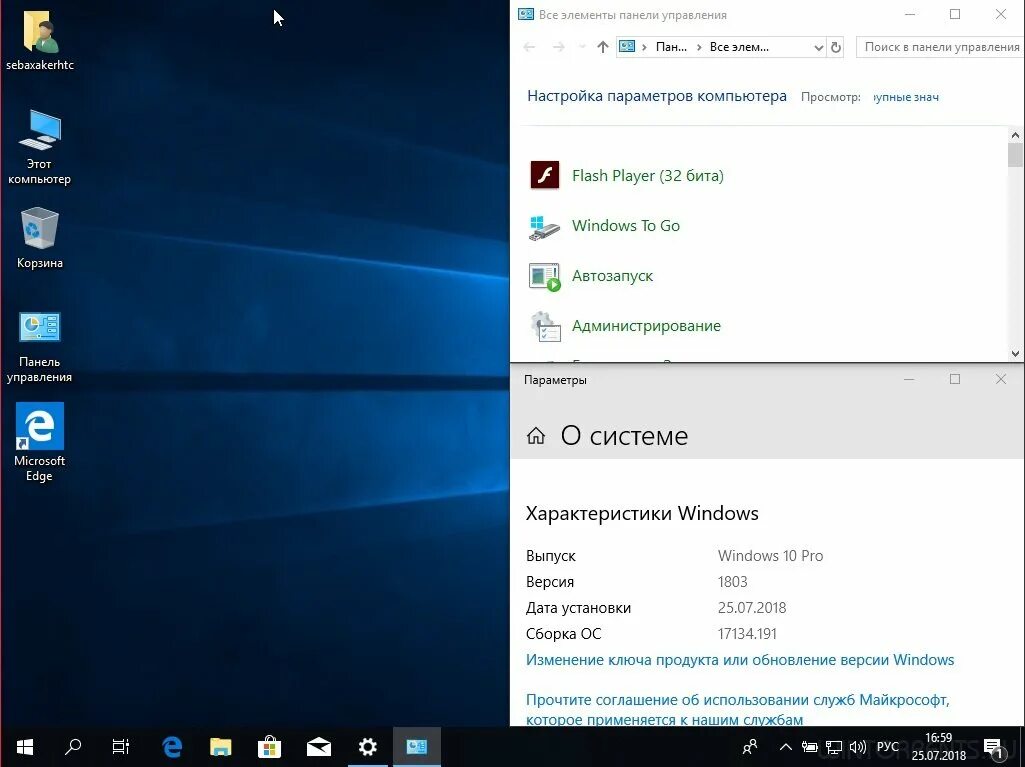Click the network tray icon
Screen dimensions: 1025x767
(x=833, y=747)
